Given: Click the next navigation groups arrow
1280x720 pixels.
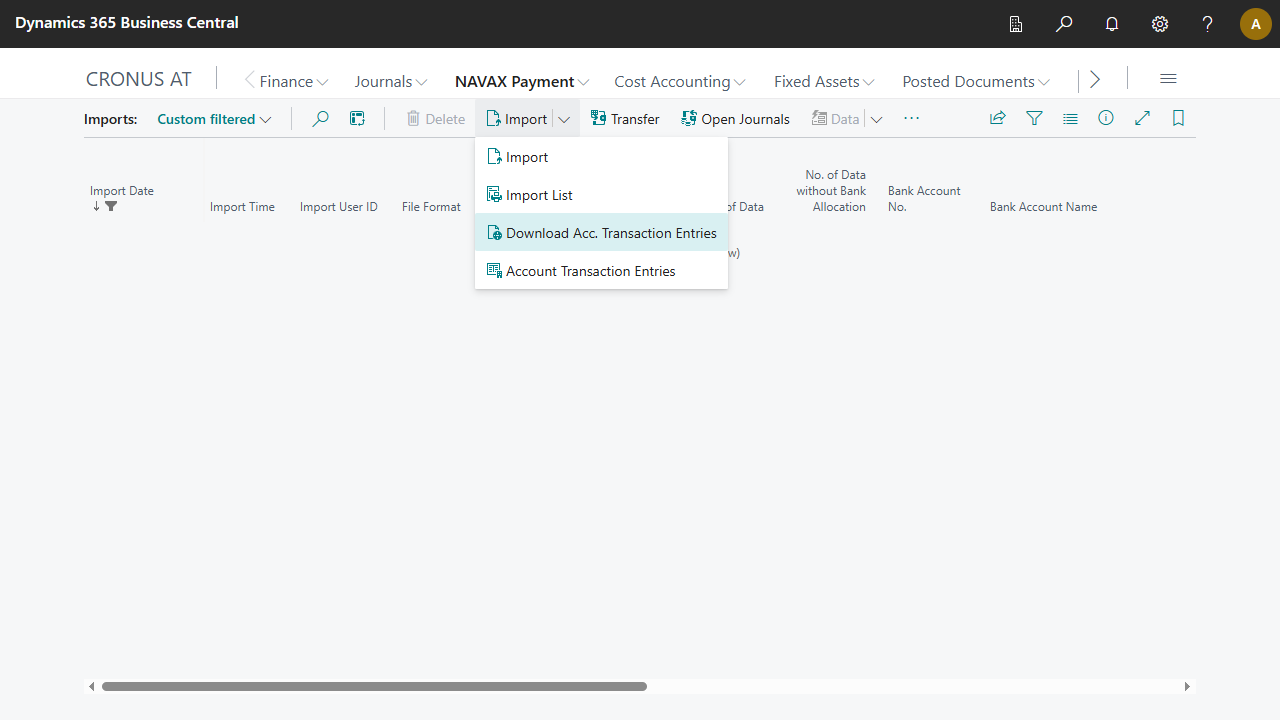Looking at the screenshot, I should tap(1095, 79).
